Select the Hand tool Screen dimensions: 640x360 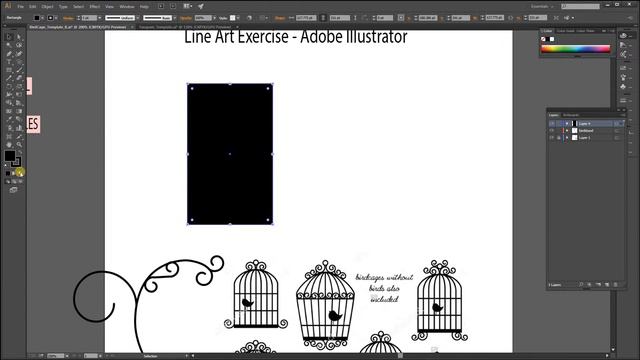coord(9,144)
